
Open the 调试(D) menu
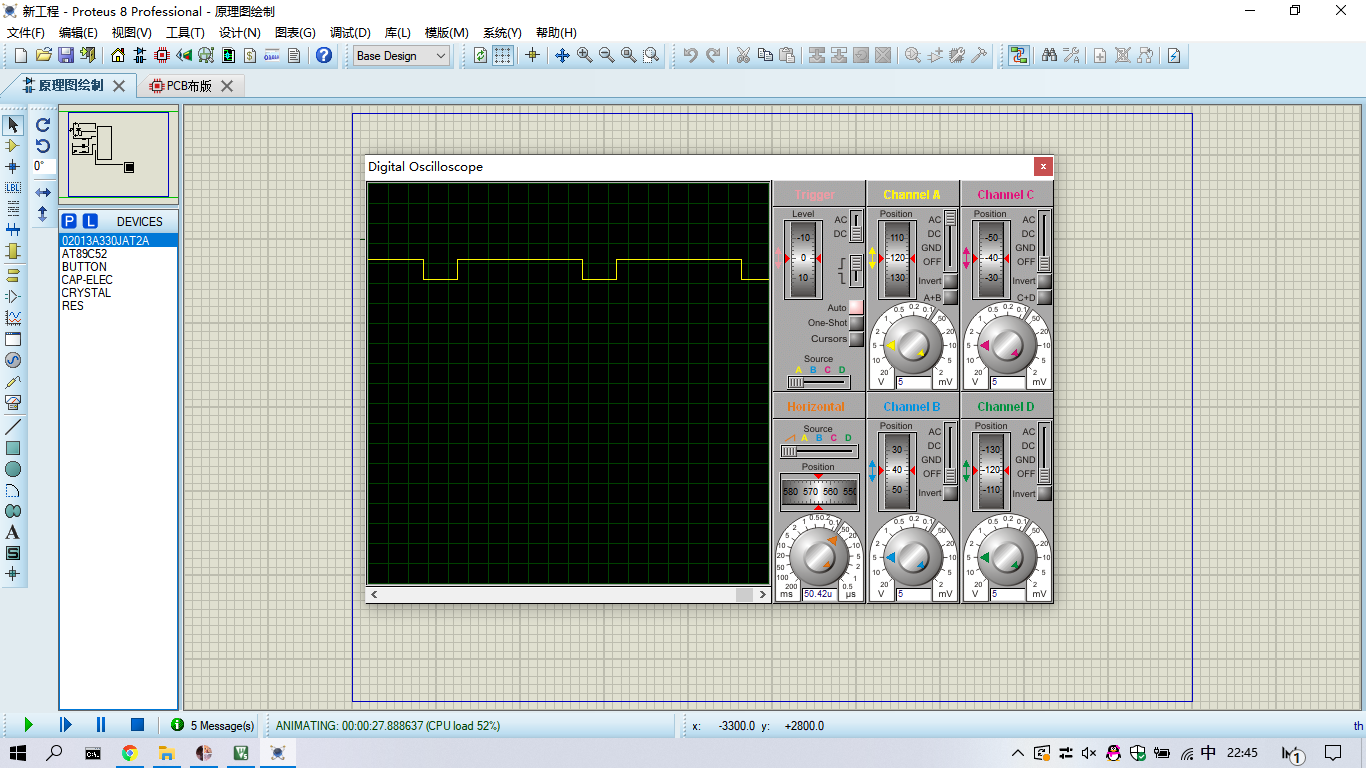[350, 33]
